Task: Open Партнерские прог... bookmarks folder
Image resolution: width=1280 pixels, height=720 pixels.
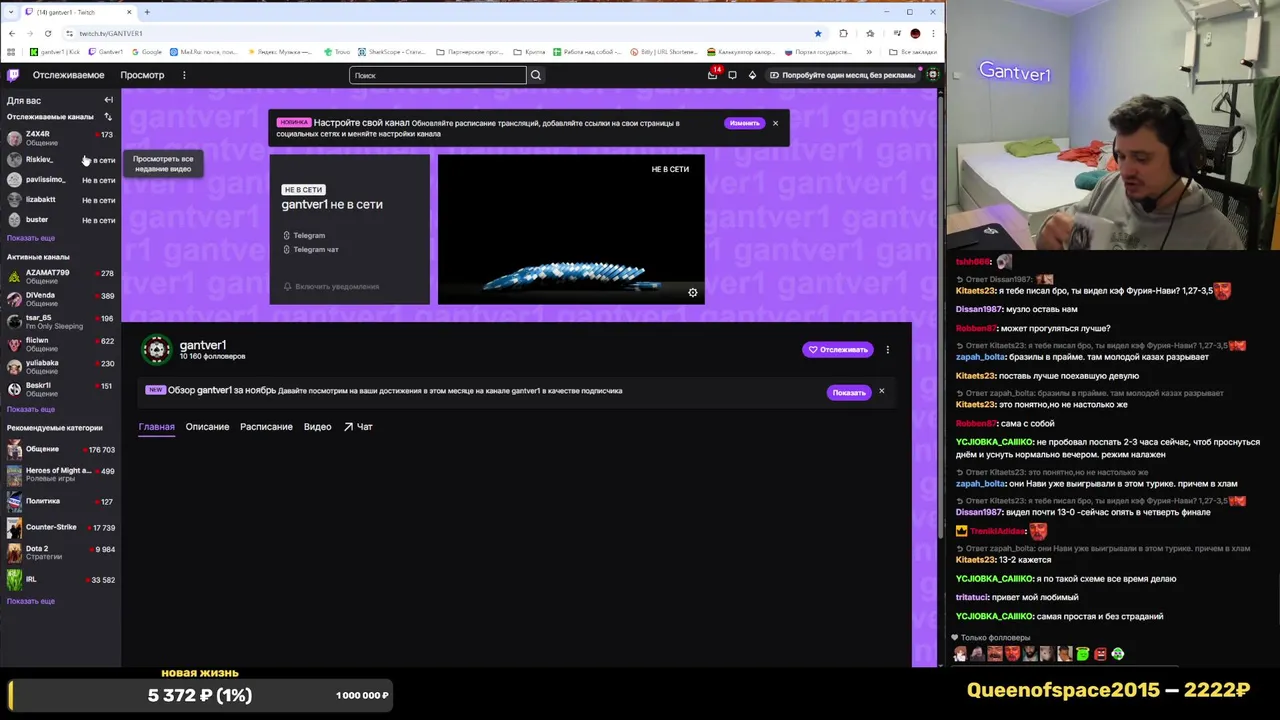Action: (x=470, y=52)
